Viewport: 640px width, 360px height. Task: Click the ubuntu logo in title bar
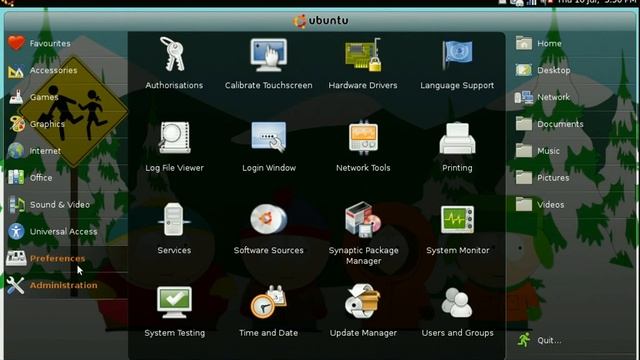coord(320,20)
